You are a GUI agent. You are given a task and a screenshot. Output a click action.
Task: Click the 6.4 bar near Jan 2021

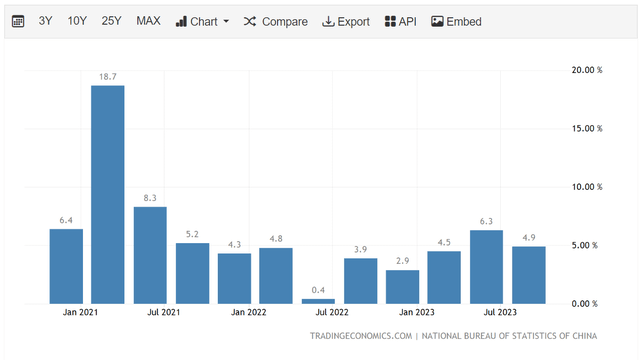(x=66, y=266)
